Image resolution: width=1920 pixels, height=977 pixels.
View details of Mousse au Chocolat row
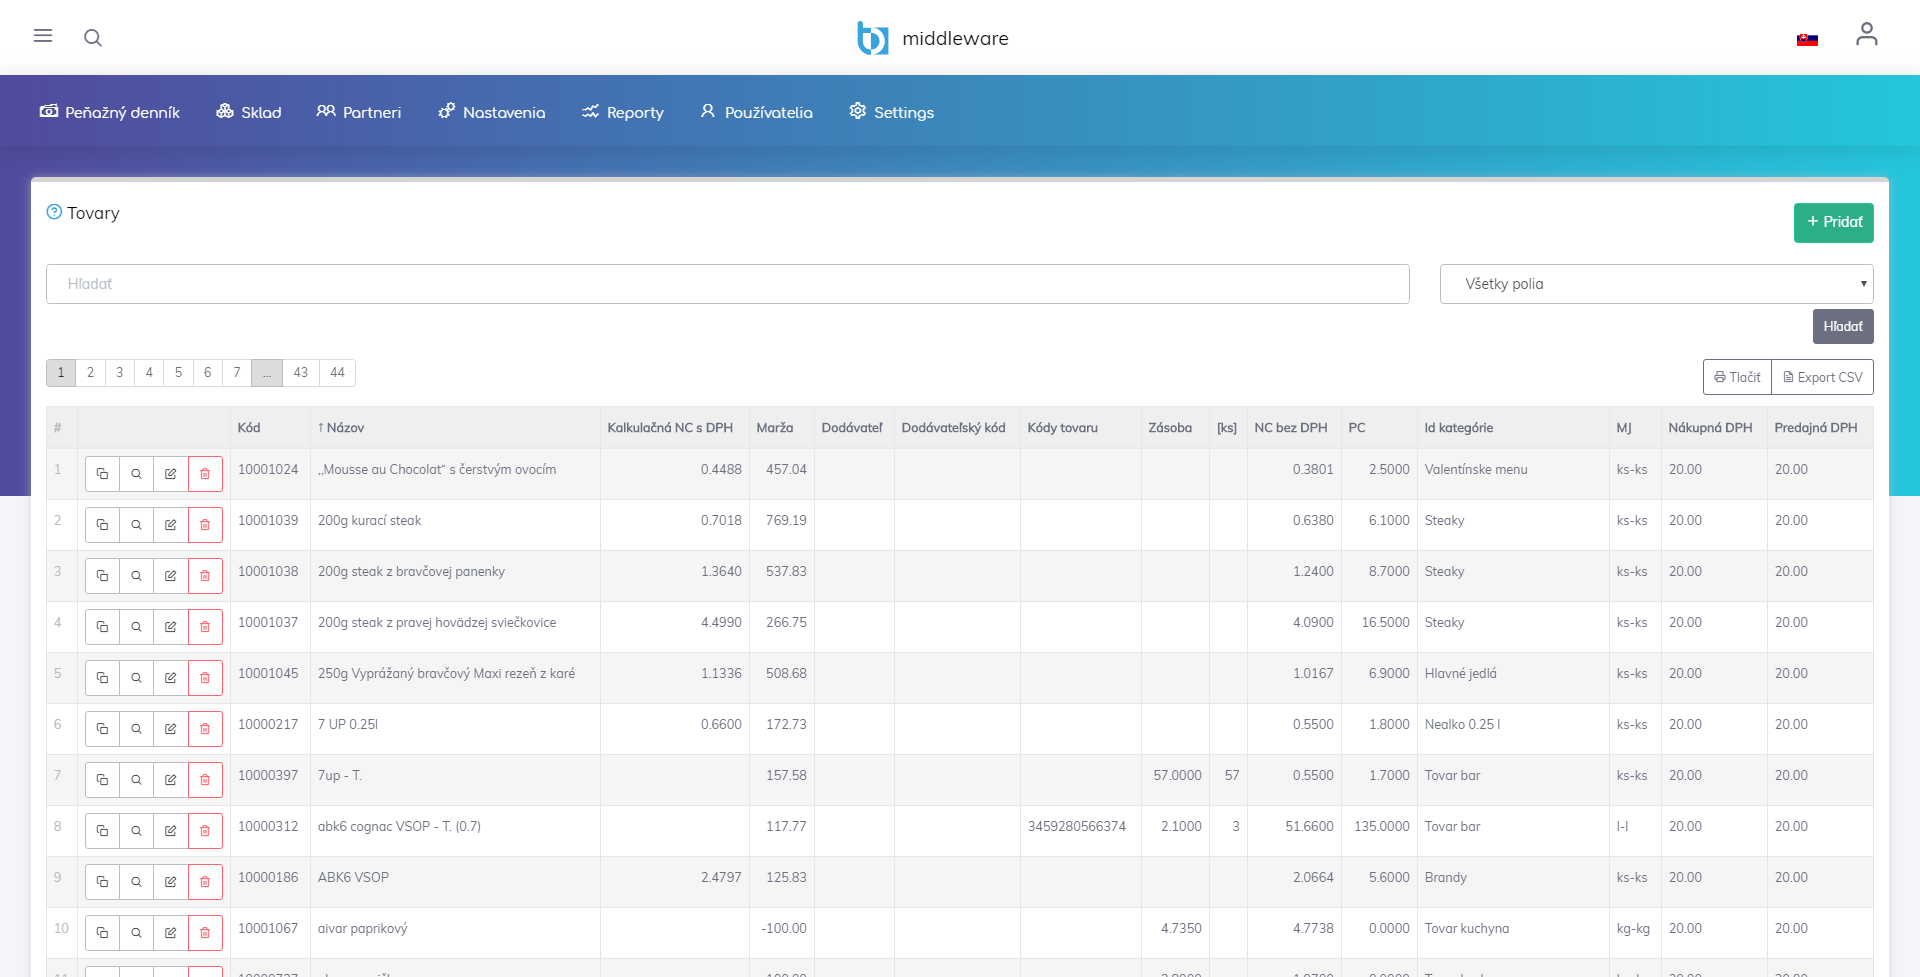coord(136,474)
